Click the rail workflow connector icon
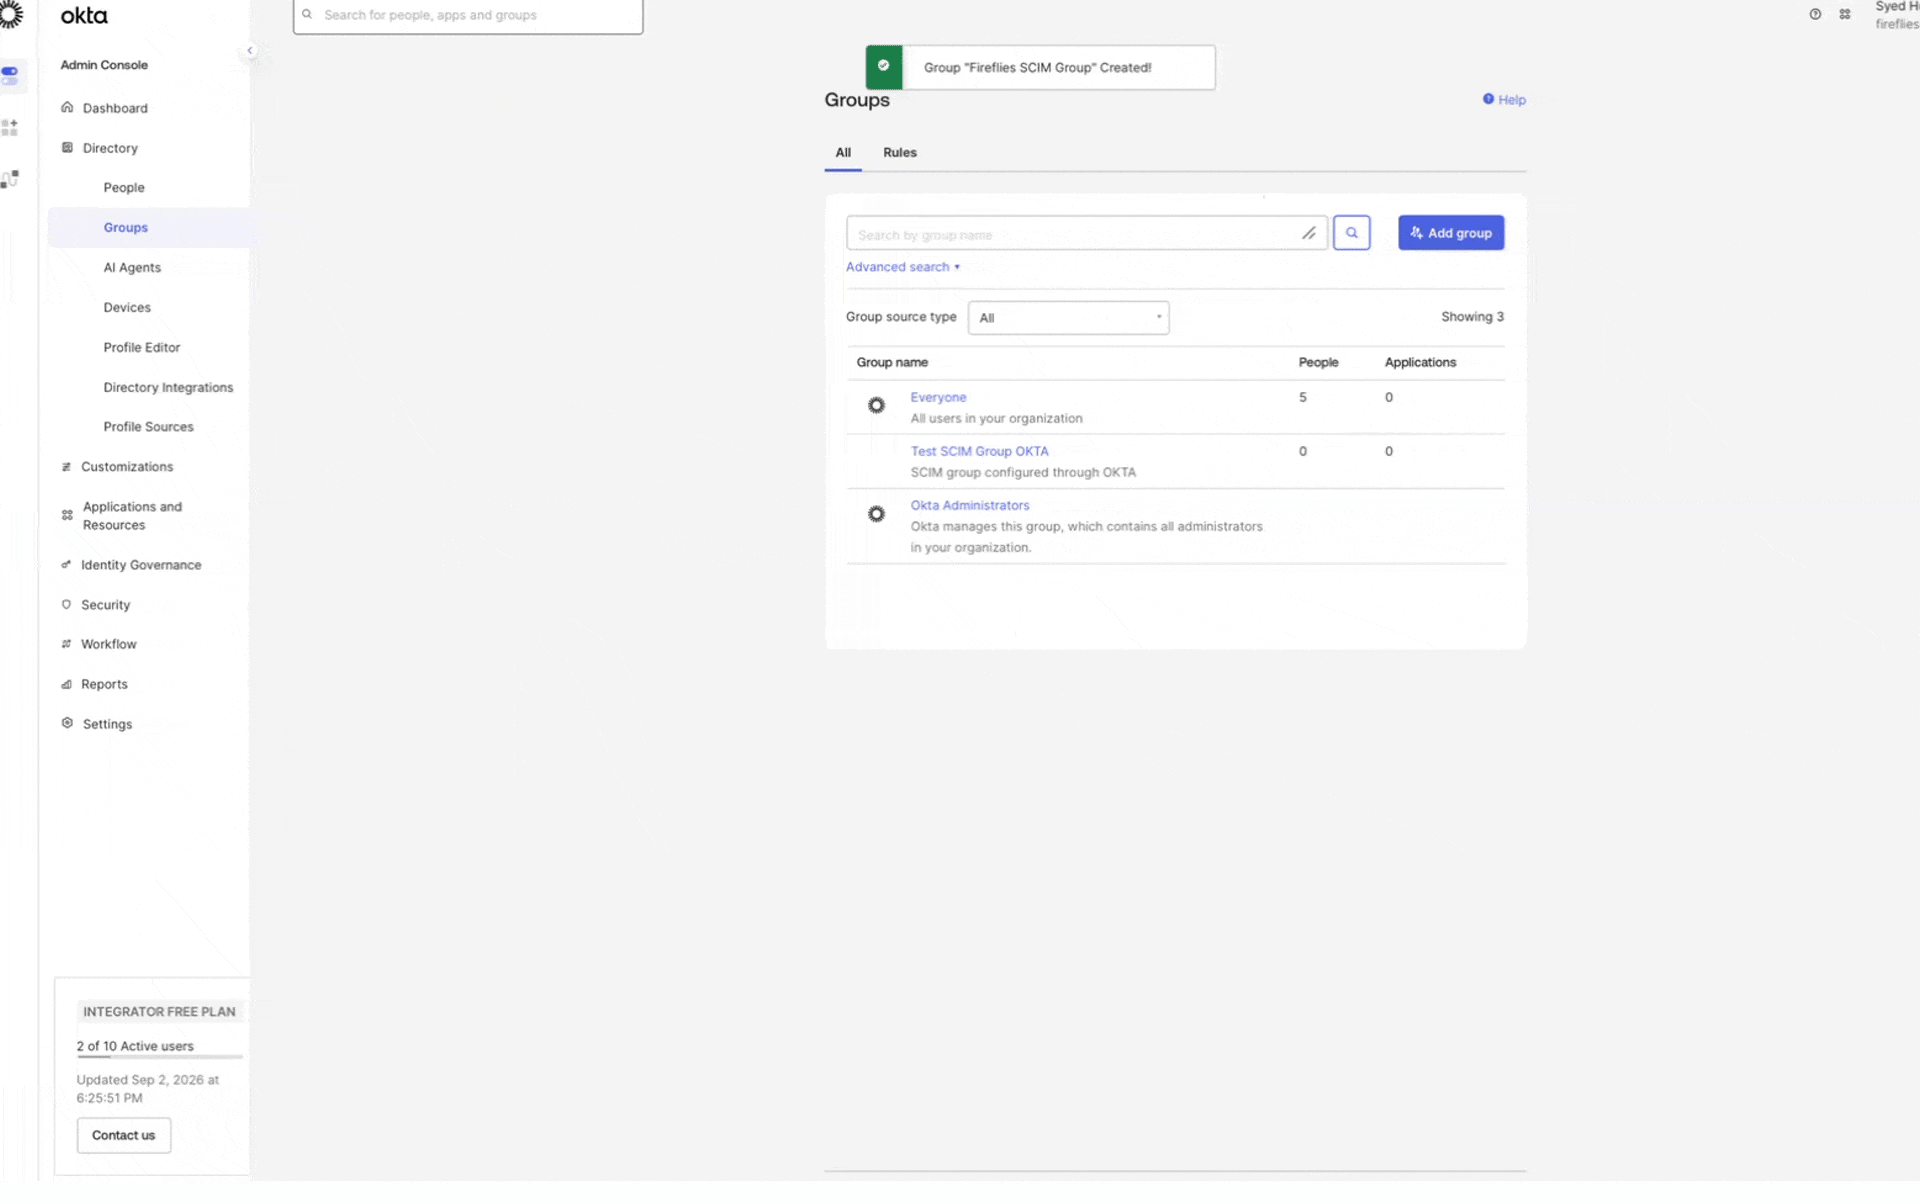 click(10, 180)
